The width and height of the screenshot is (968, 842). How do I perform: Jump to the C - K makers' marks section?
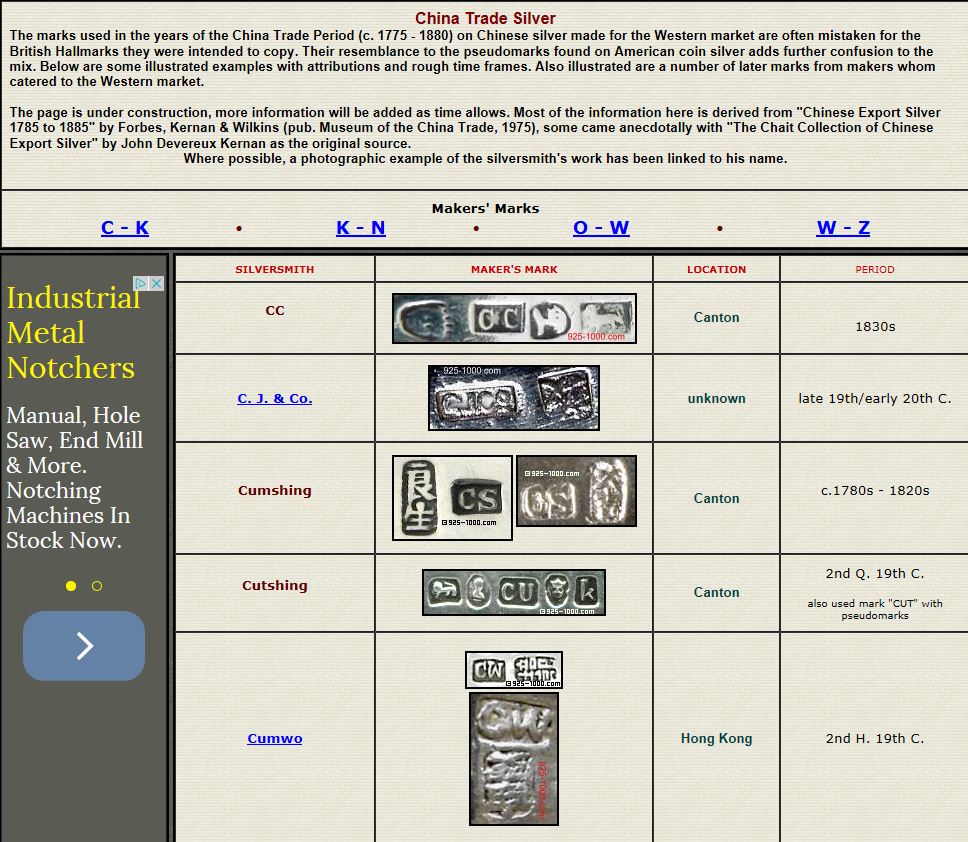125,228
